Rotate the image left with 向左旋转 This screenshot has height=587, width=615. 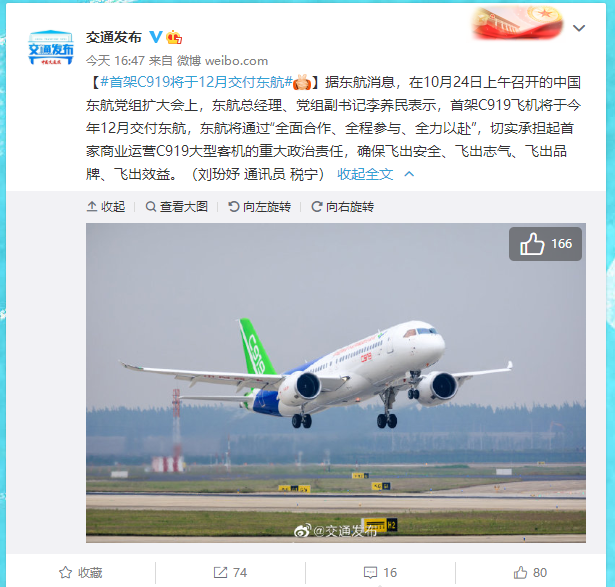click(259, 207)
